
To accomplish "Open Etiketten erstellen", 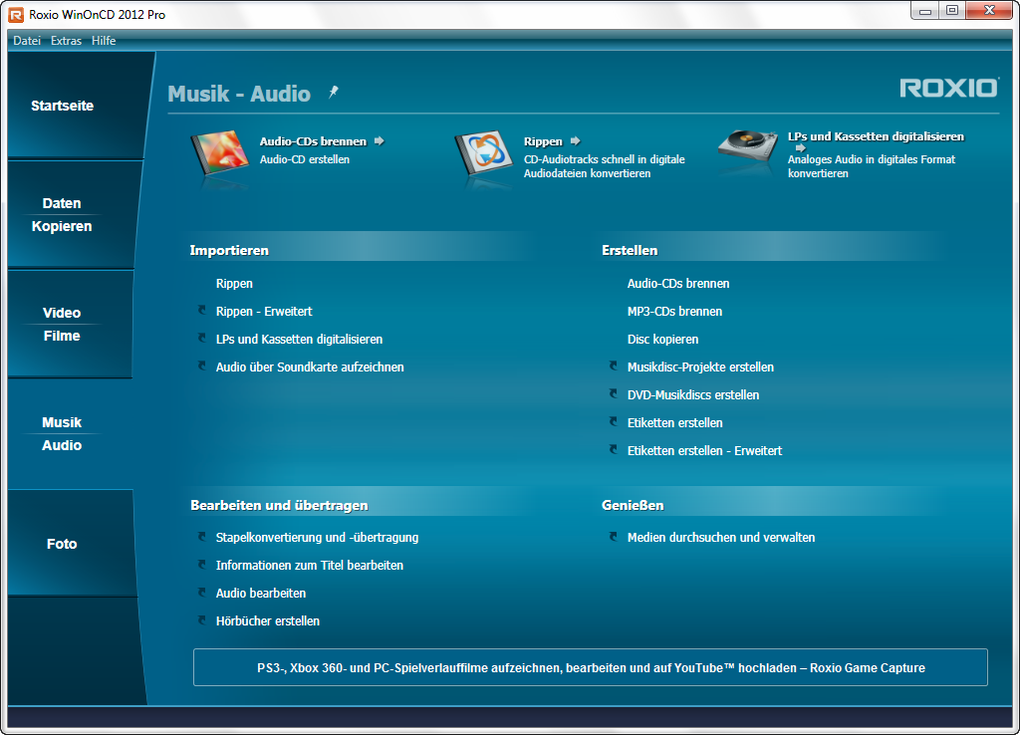I will pyautogui.click(x=675, y=423).
